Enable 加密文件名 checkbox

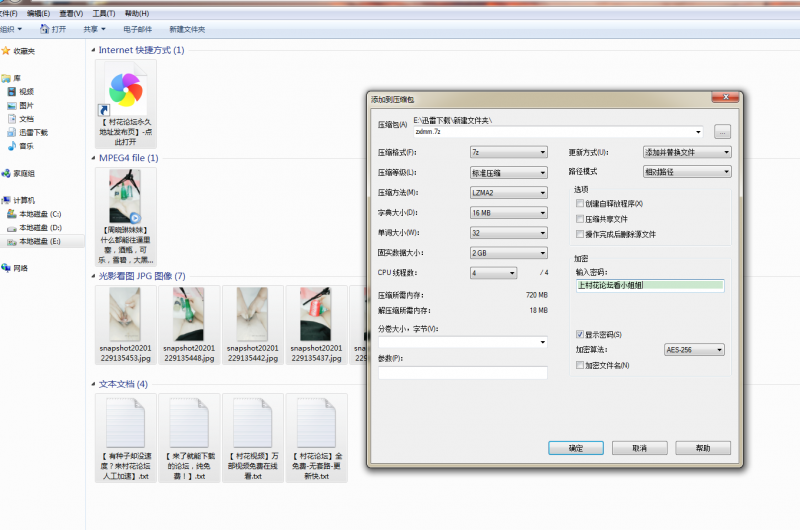(579, 366)
